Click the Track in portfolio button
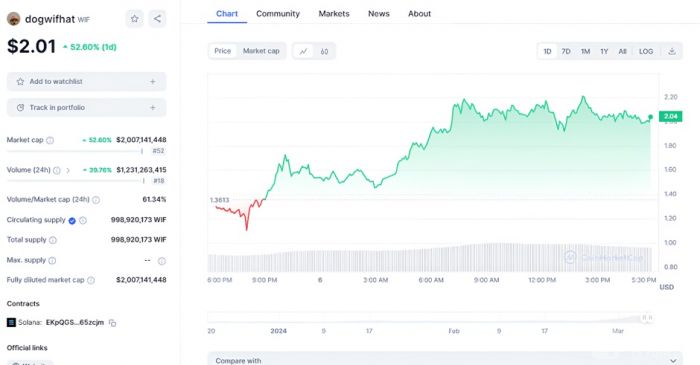 click(87, 108)
